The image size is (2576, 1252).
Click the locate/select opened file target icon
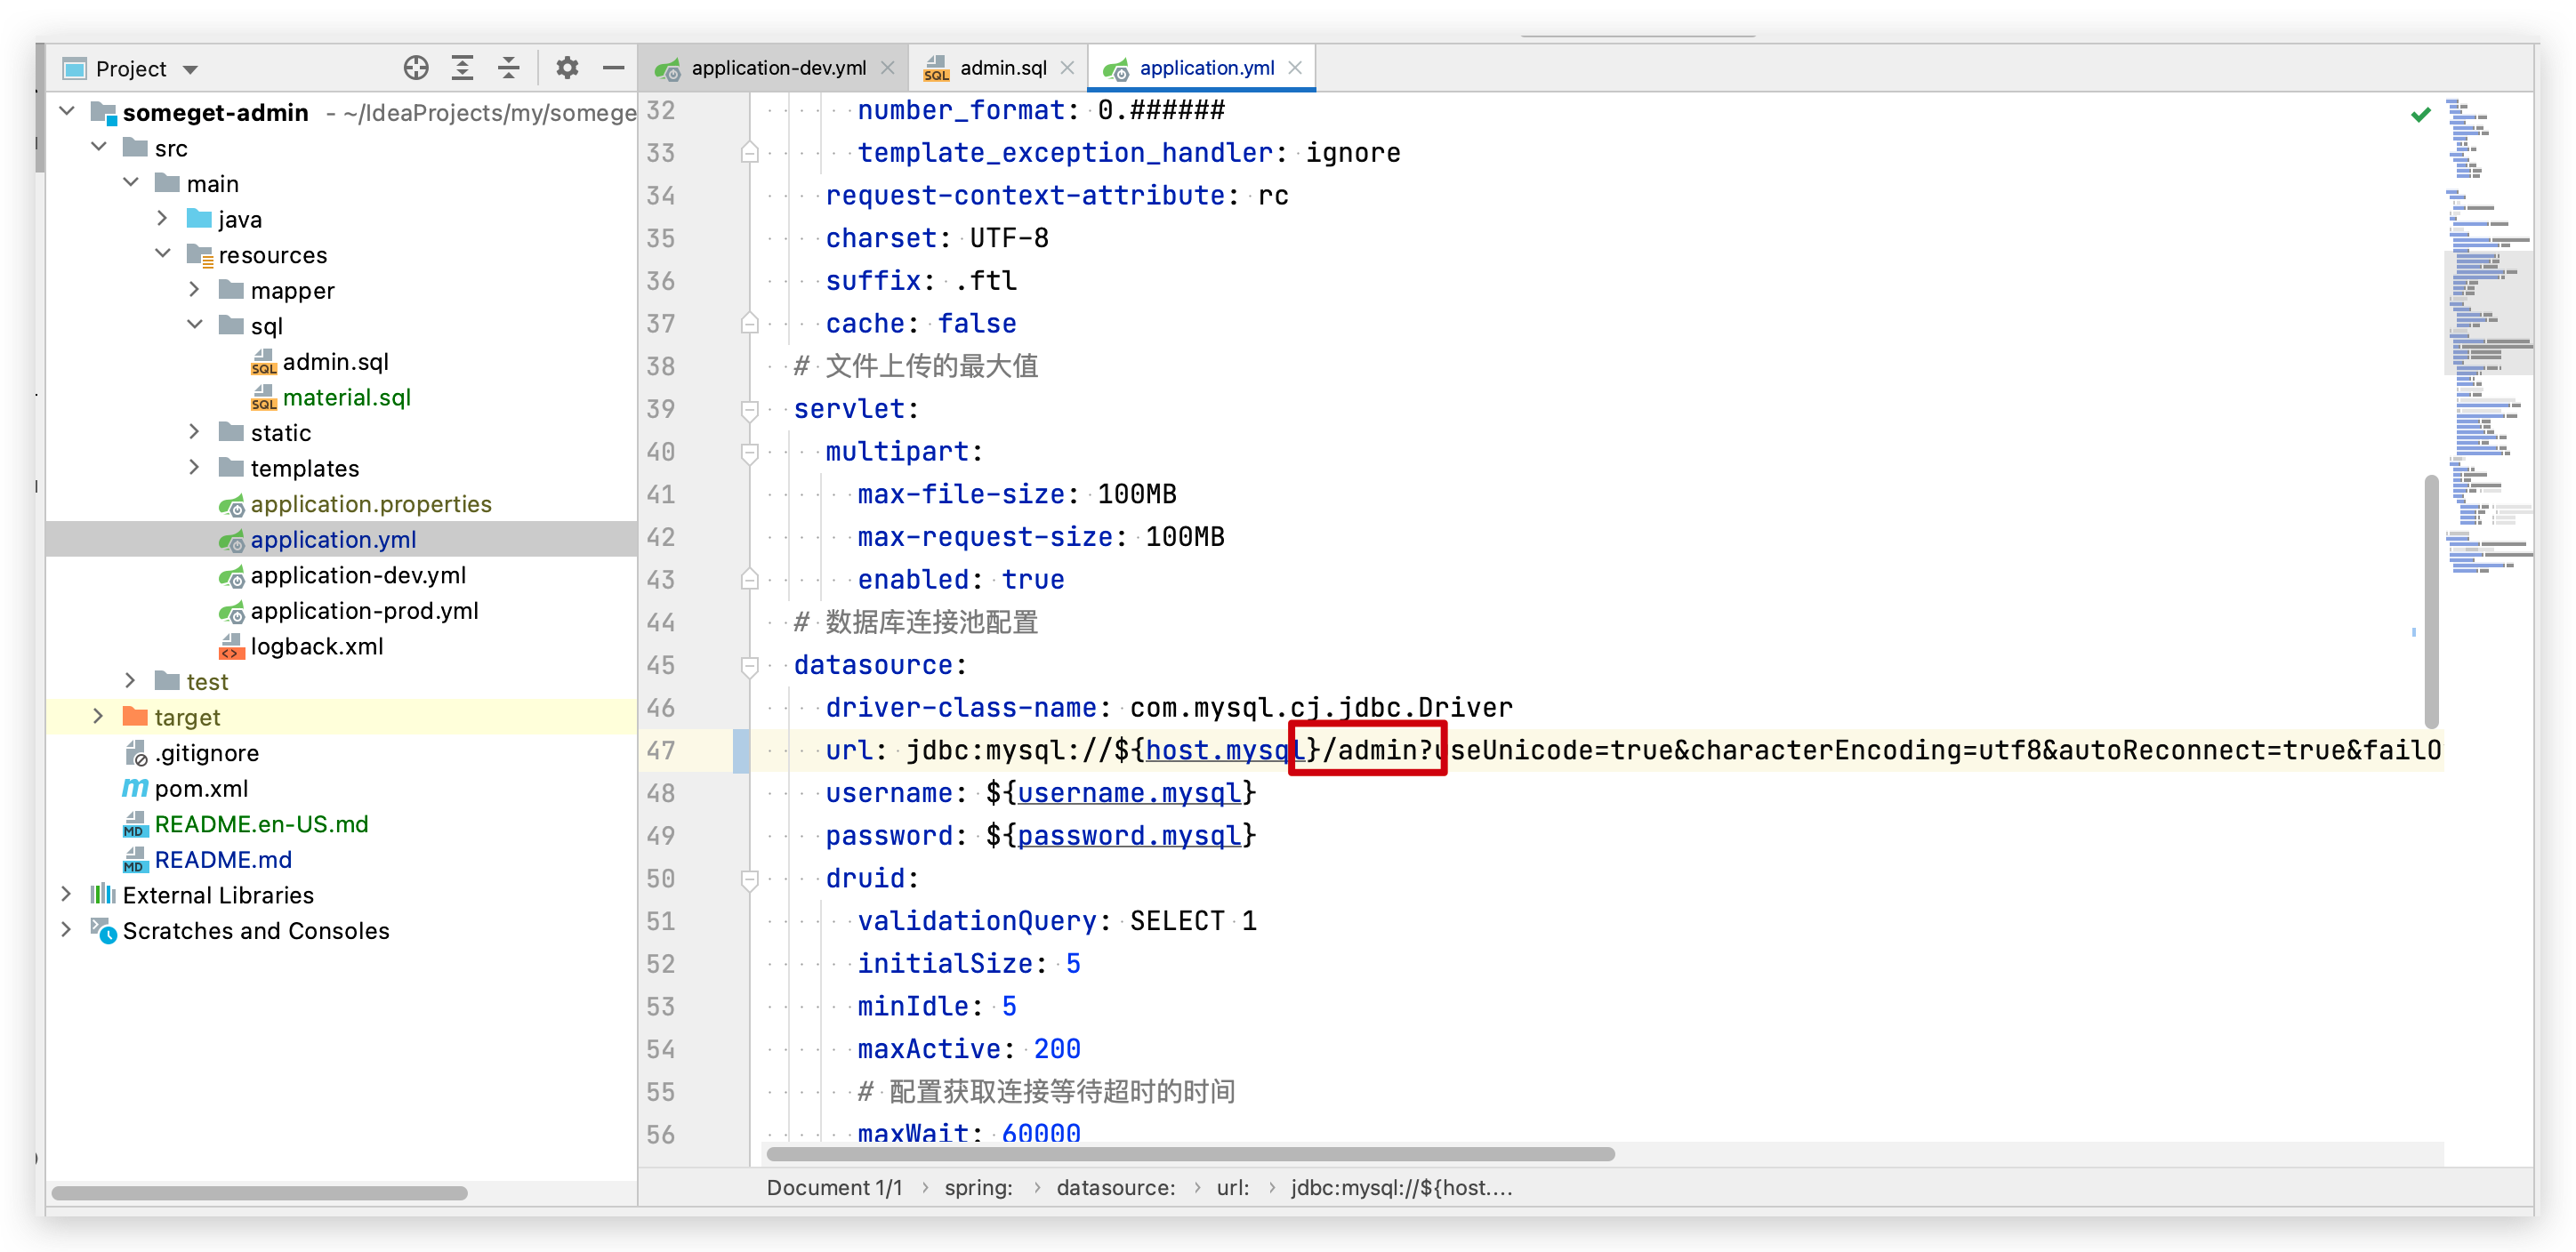[416, 68]
